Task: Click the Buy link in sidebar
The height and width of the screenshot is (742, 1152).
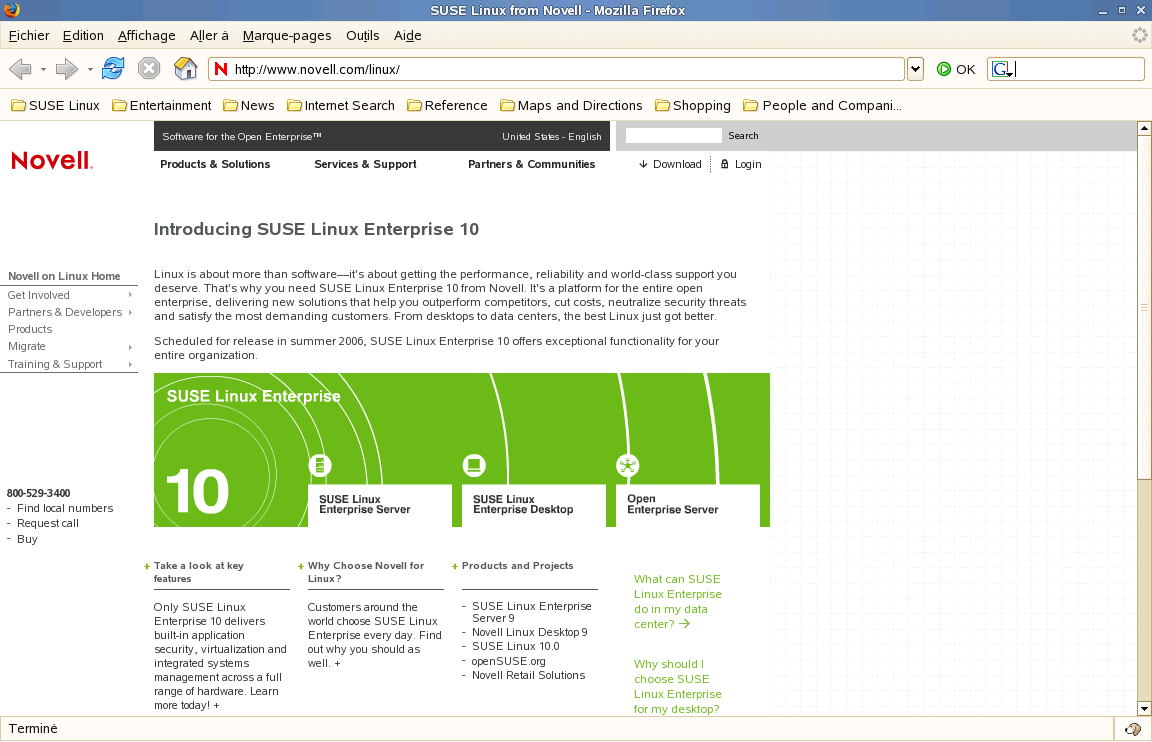Action: (x=27, y=539)
